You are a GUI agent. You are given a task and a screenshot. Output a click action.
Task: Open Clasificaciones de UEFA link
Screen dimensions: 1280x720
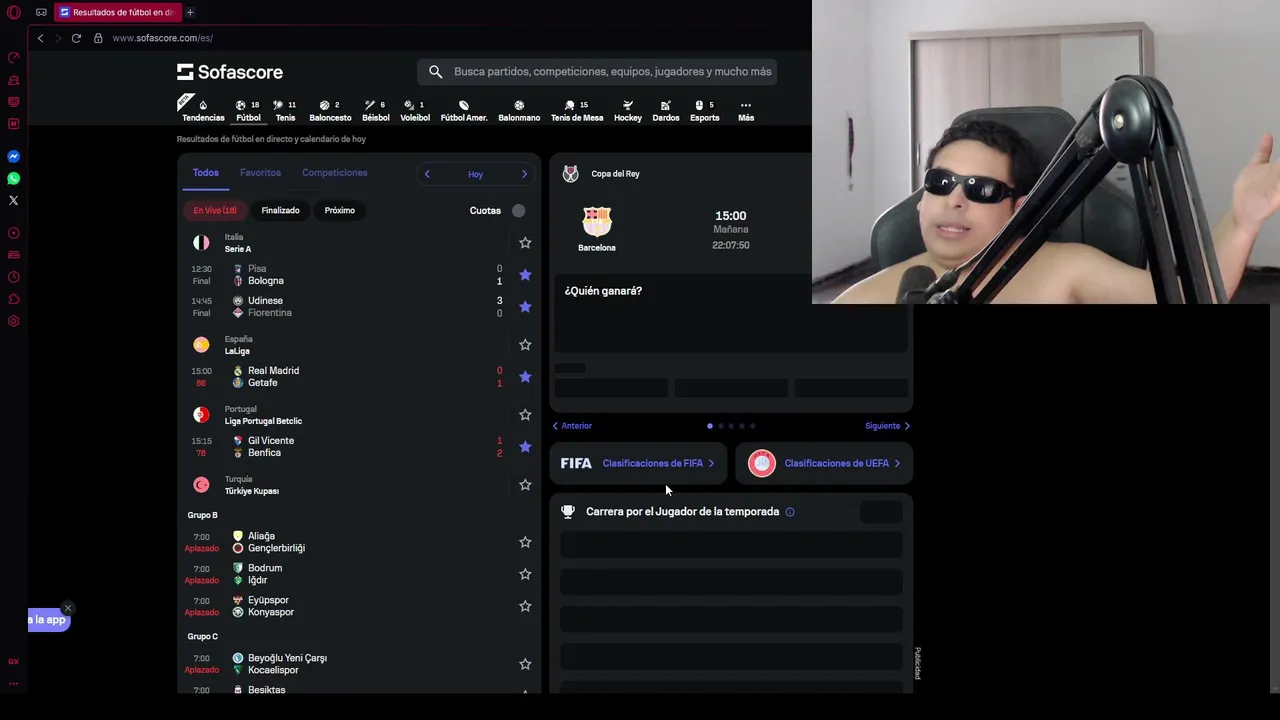pos(824,463)
